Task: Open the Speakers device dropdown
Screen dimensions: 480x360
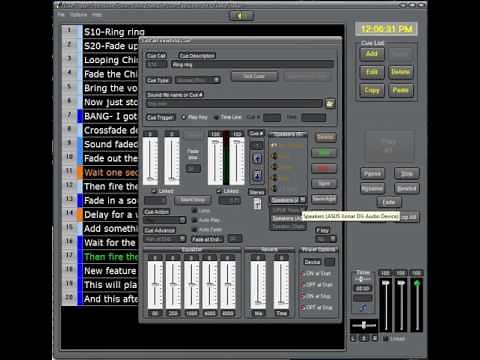Action: click(287, 200)
